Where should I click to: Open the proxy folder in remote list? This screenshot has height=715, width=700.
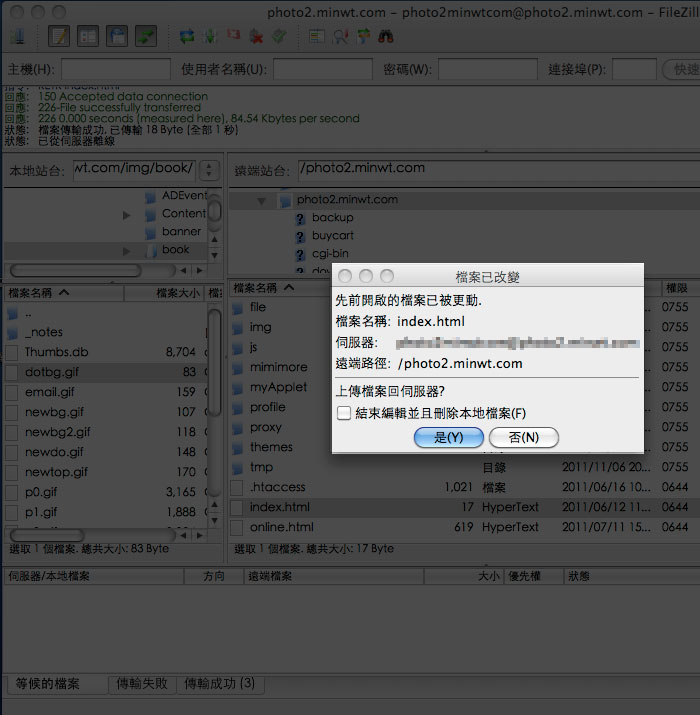tap(265, 428)
